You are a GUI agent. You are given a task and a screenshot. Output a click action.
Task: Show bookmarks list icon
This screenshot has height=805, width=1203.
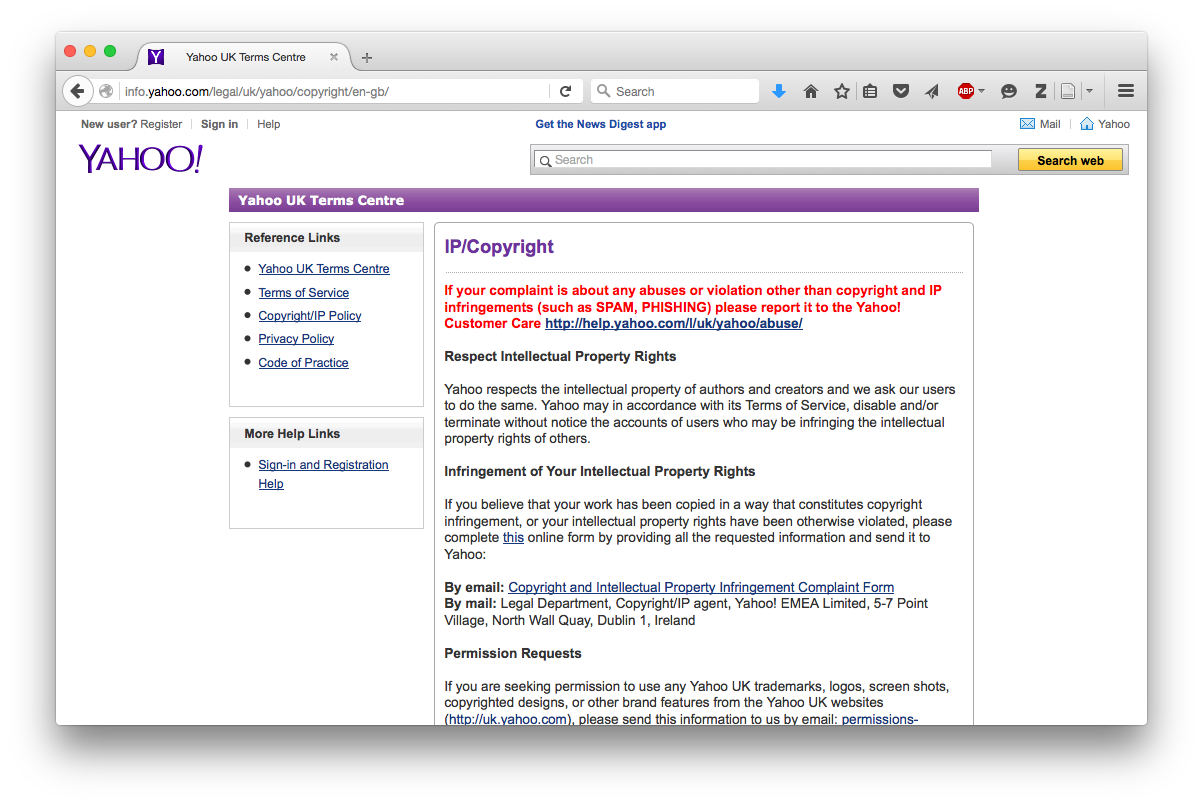coord(870,91)
